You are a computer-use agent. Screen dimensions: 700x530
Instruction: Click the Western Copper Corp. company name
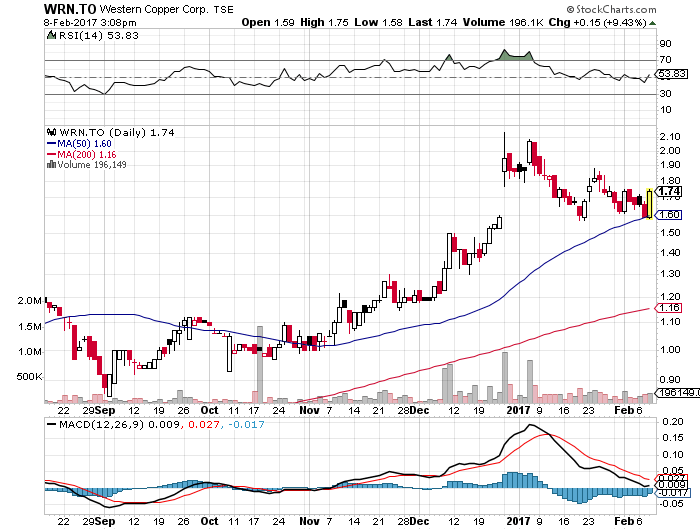point(154,9)
